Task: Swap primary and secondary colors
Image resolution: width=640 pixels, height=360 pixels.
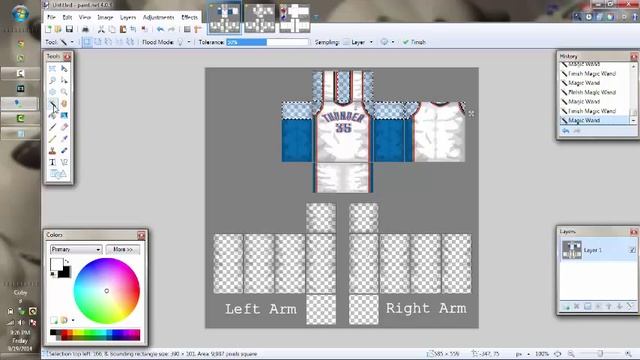Action: click(67, 262)
